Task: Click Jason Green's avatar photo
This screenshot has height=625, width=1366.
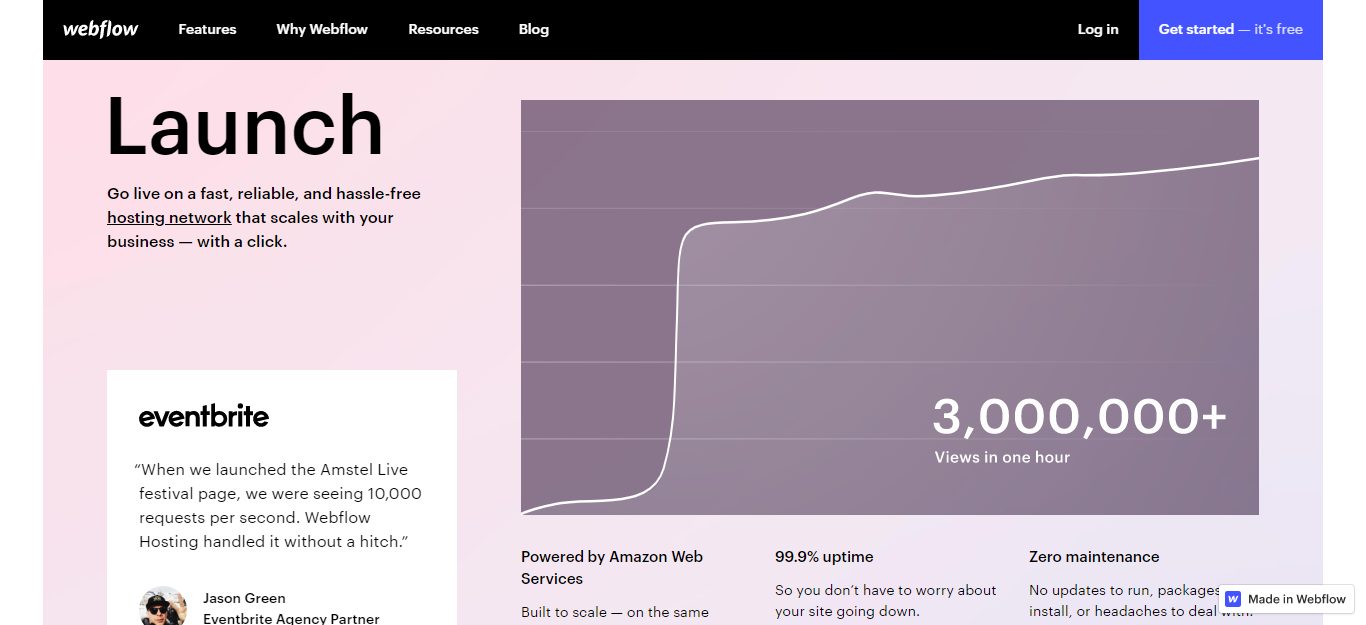Action: click(163, 606)
